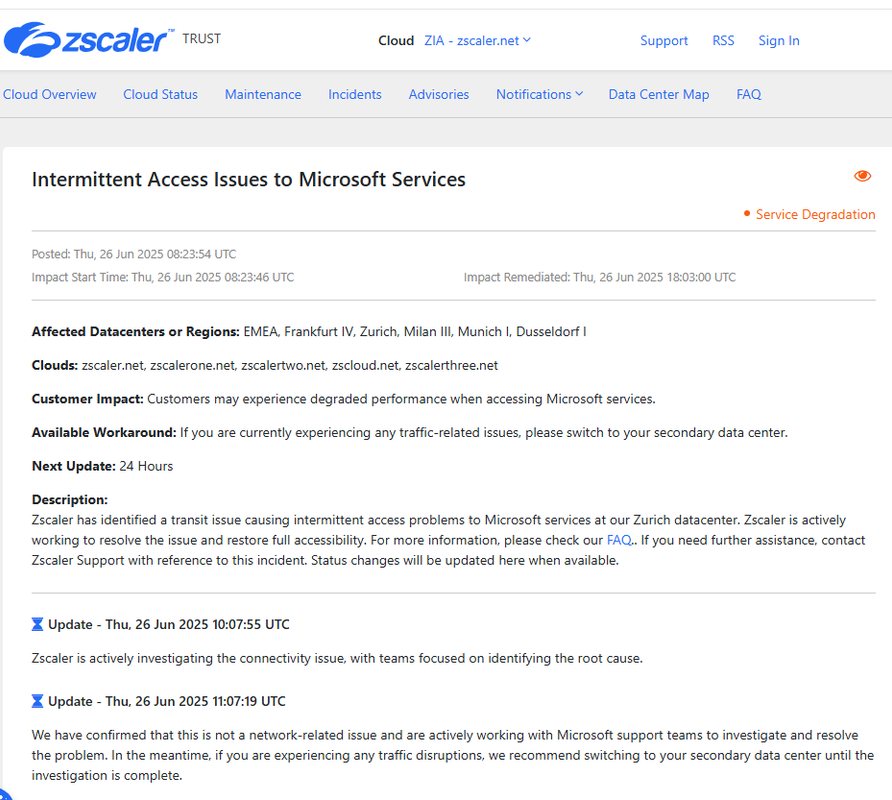Click FAQ in the navigation bar
Screen dimensions: 892x800
(x=749, y=94)
